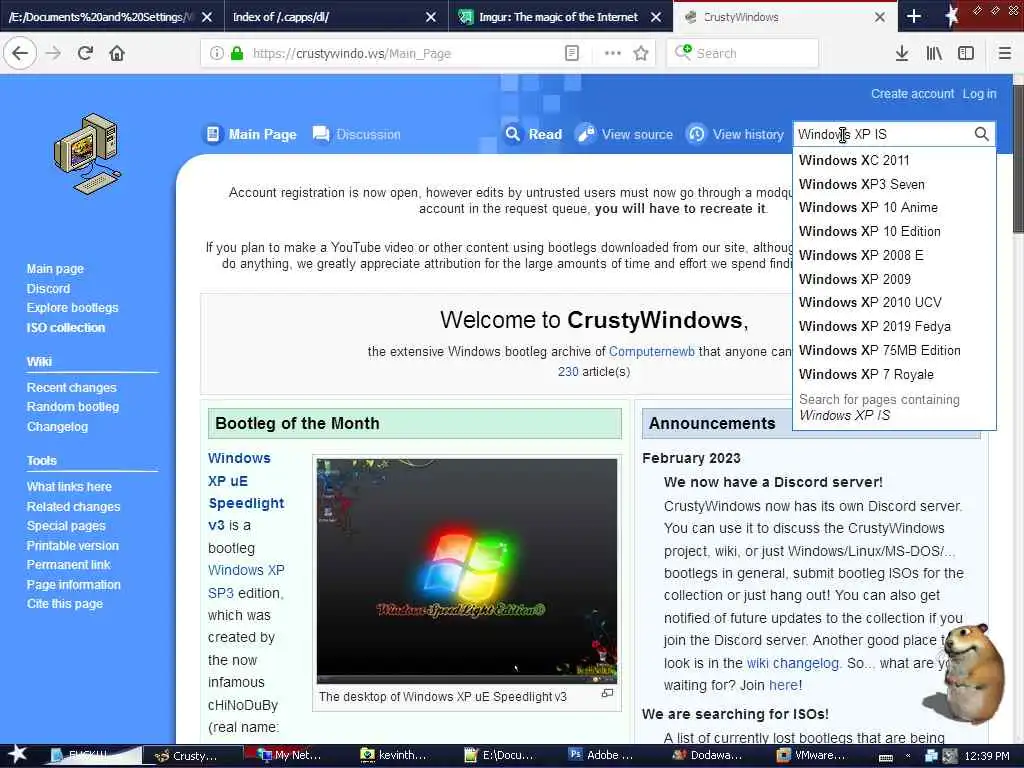Open What links here tool link
1024x768 pixels.
tap(69, 487)
